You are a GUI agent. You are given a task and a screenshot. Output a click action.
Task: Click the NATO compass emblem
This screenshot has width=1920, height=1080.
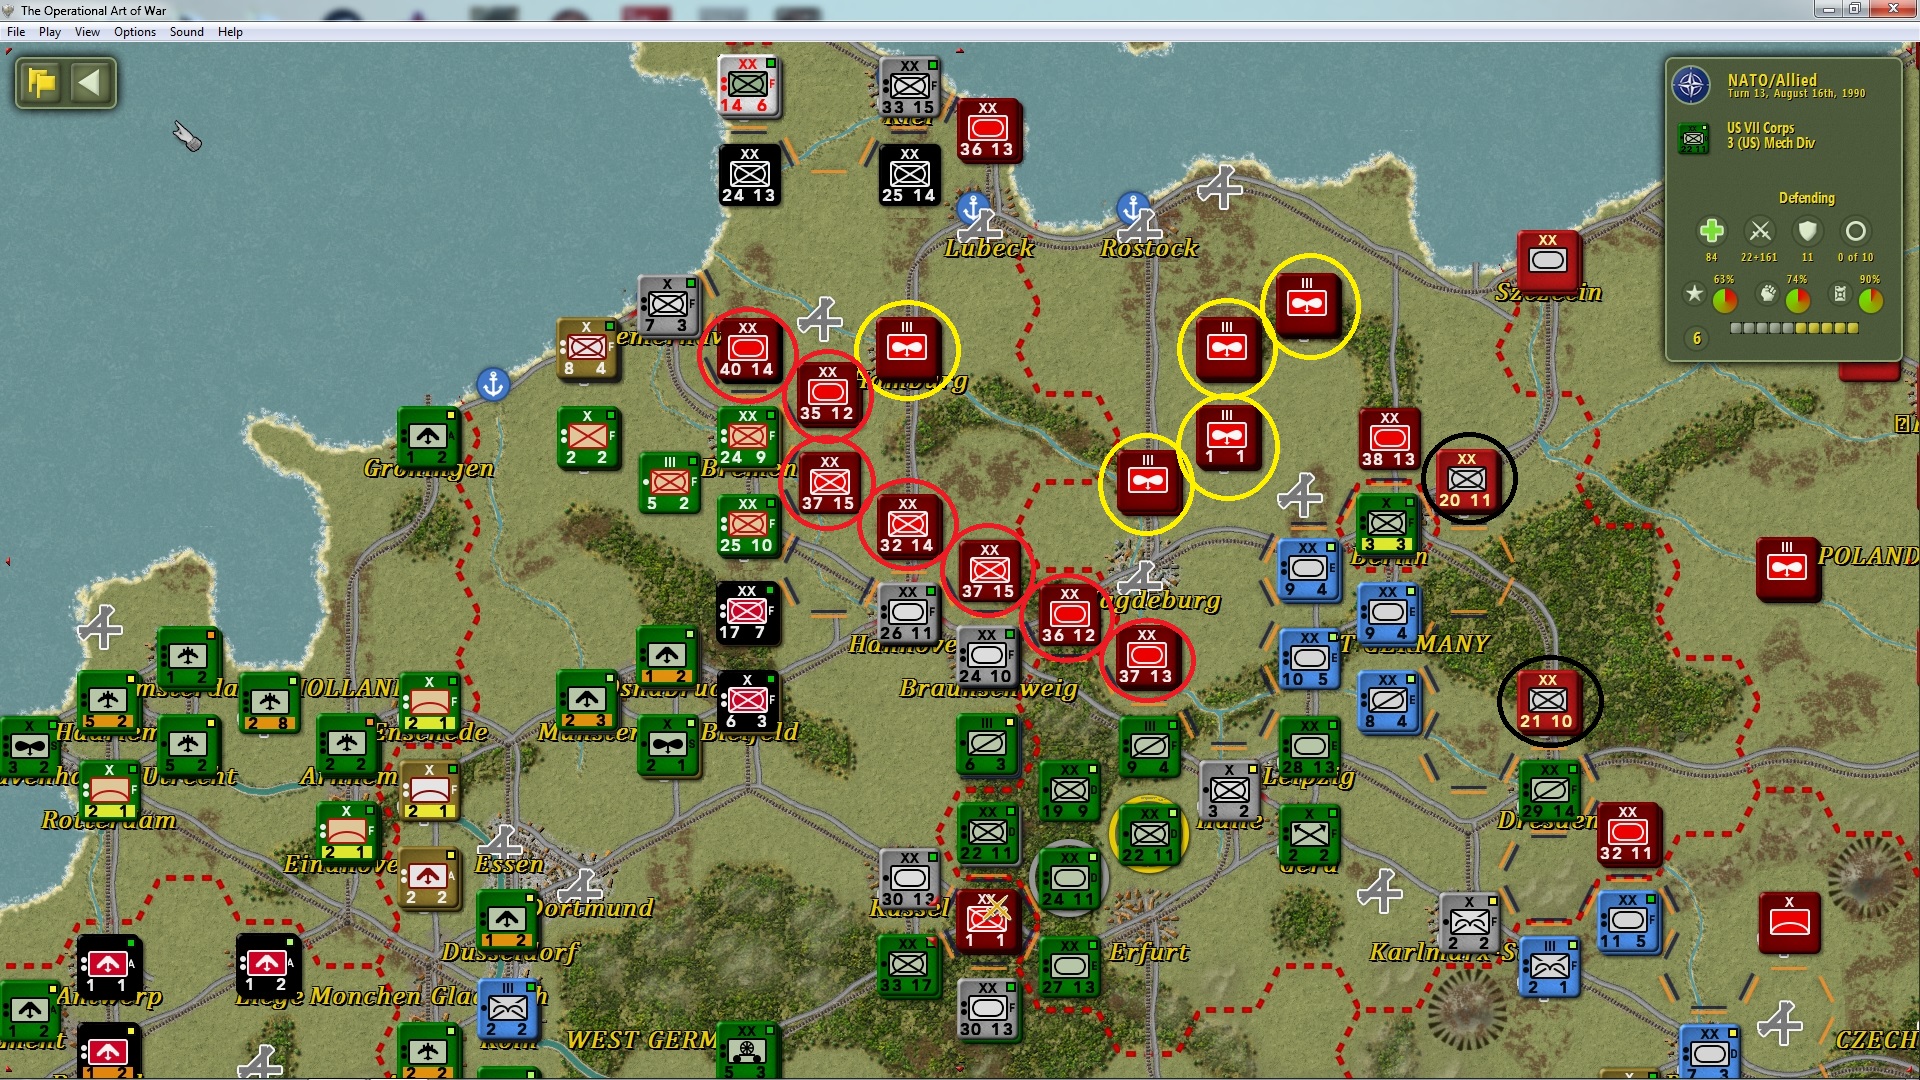[x=1691, y=85]
